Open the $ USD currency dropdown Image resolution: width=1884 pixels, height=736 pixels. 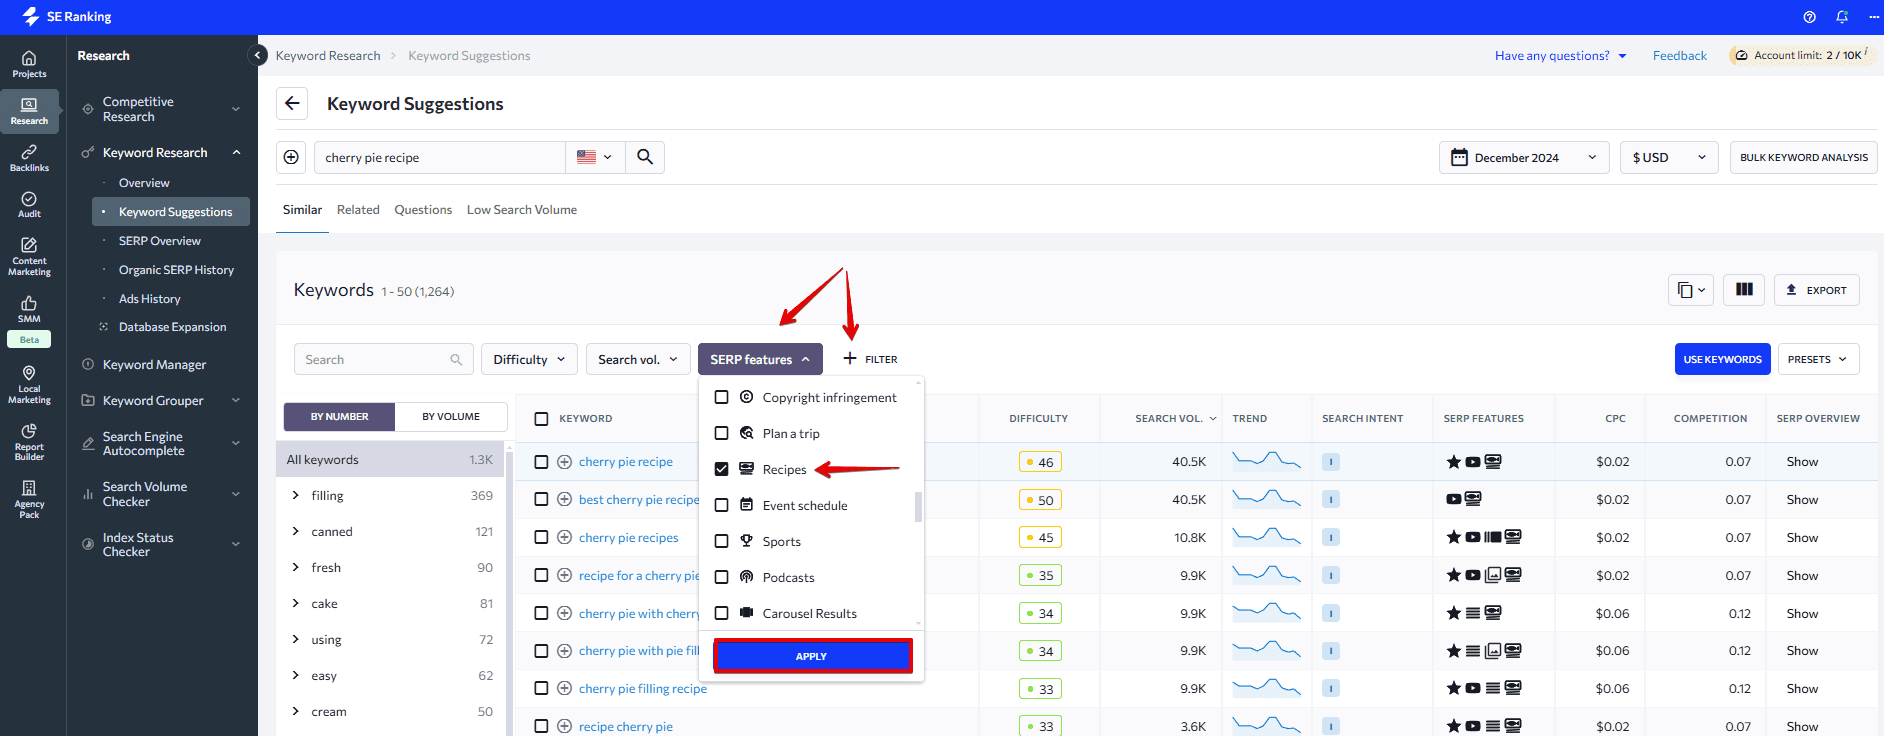coord(1669,157)
